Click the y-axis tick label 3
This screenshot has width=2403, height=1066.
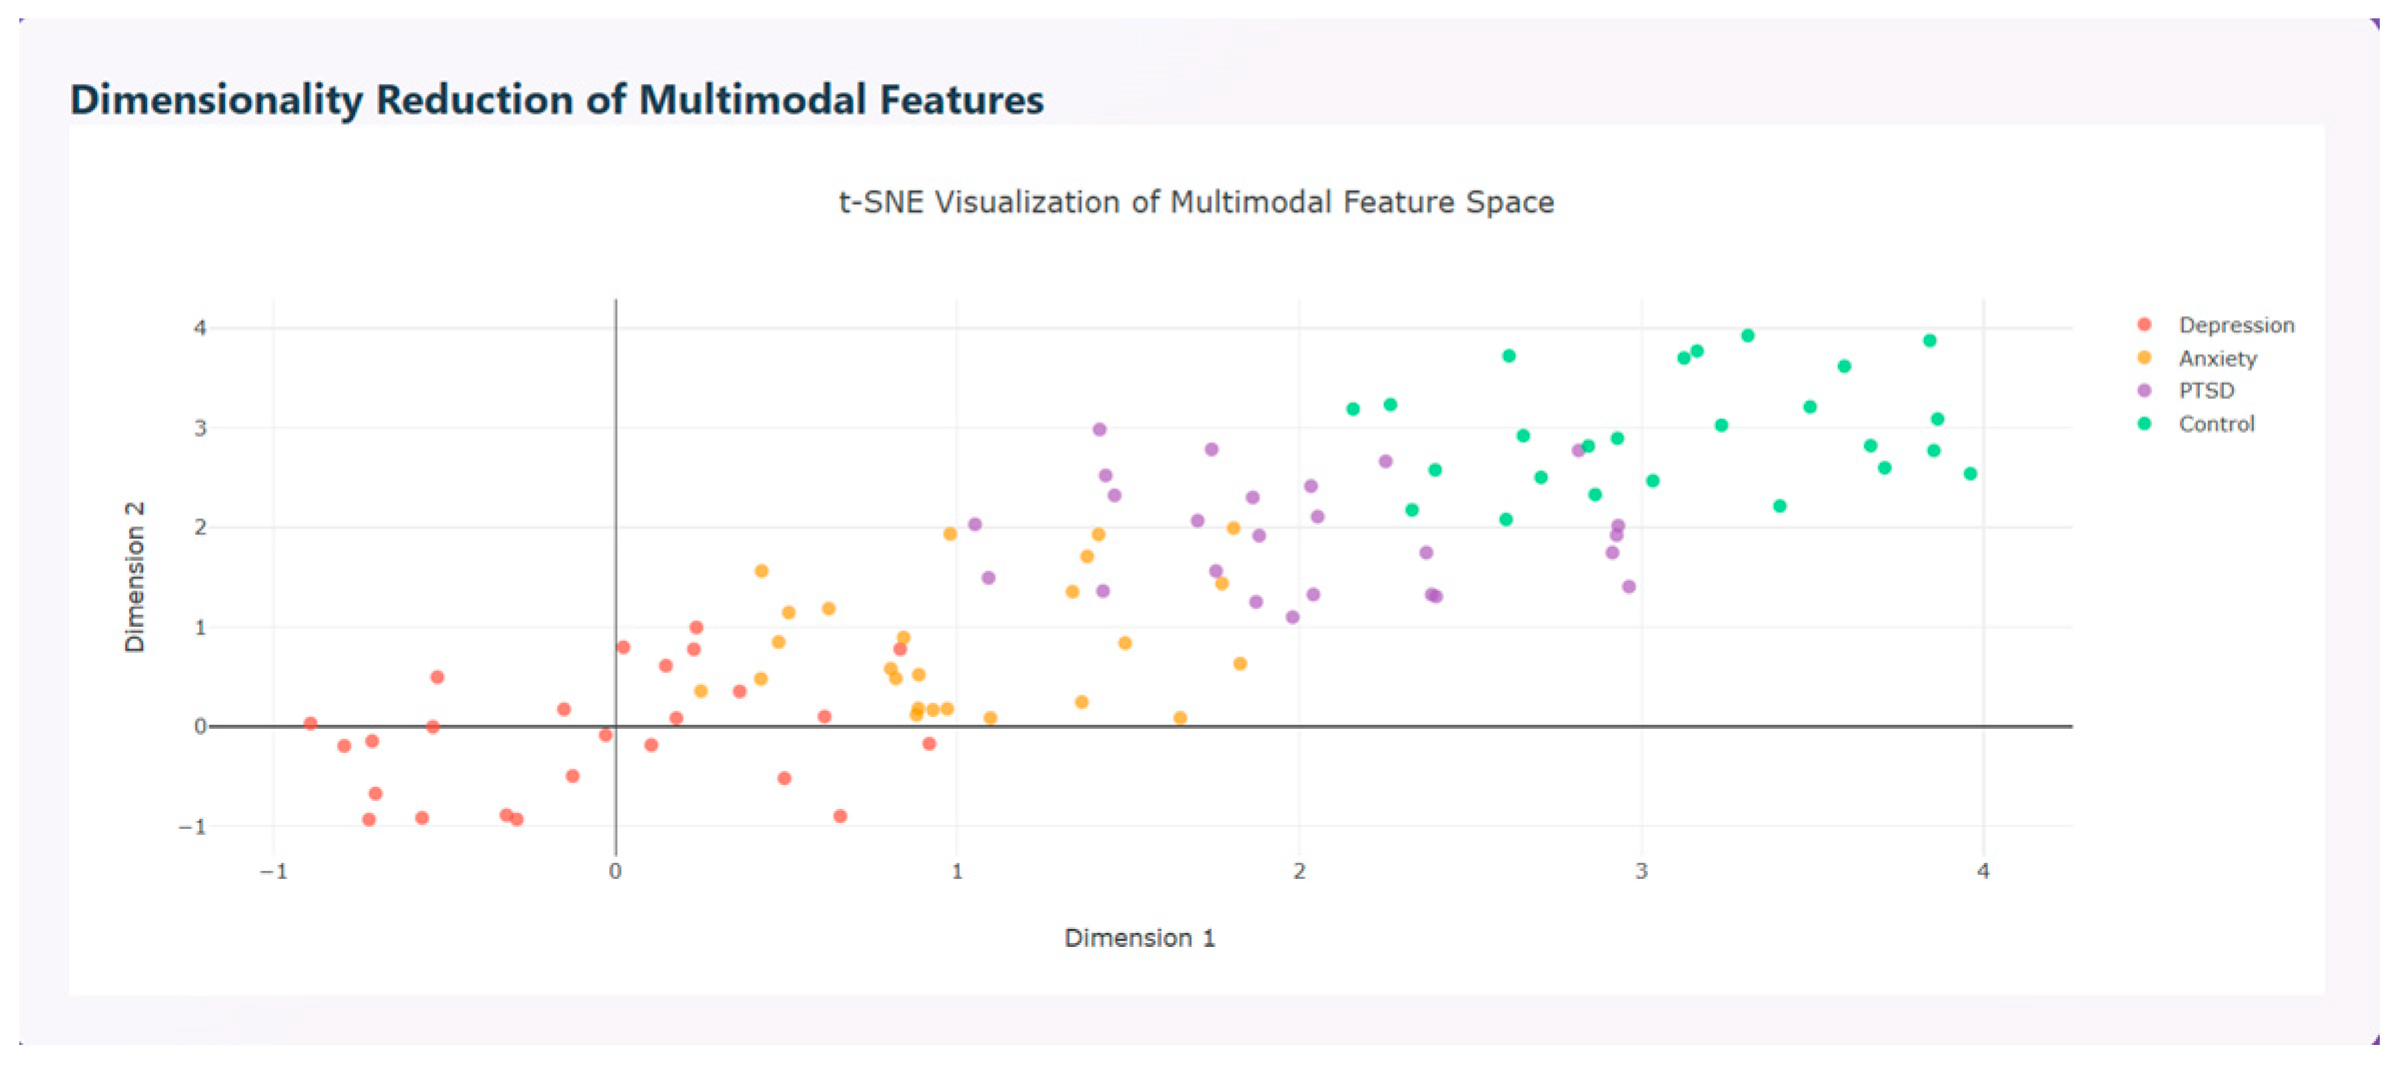coord(200,428)
